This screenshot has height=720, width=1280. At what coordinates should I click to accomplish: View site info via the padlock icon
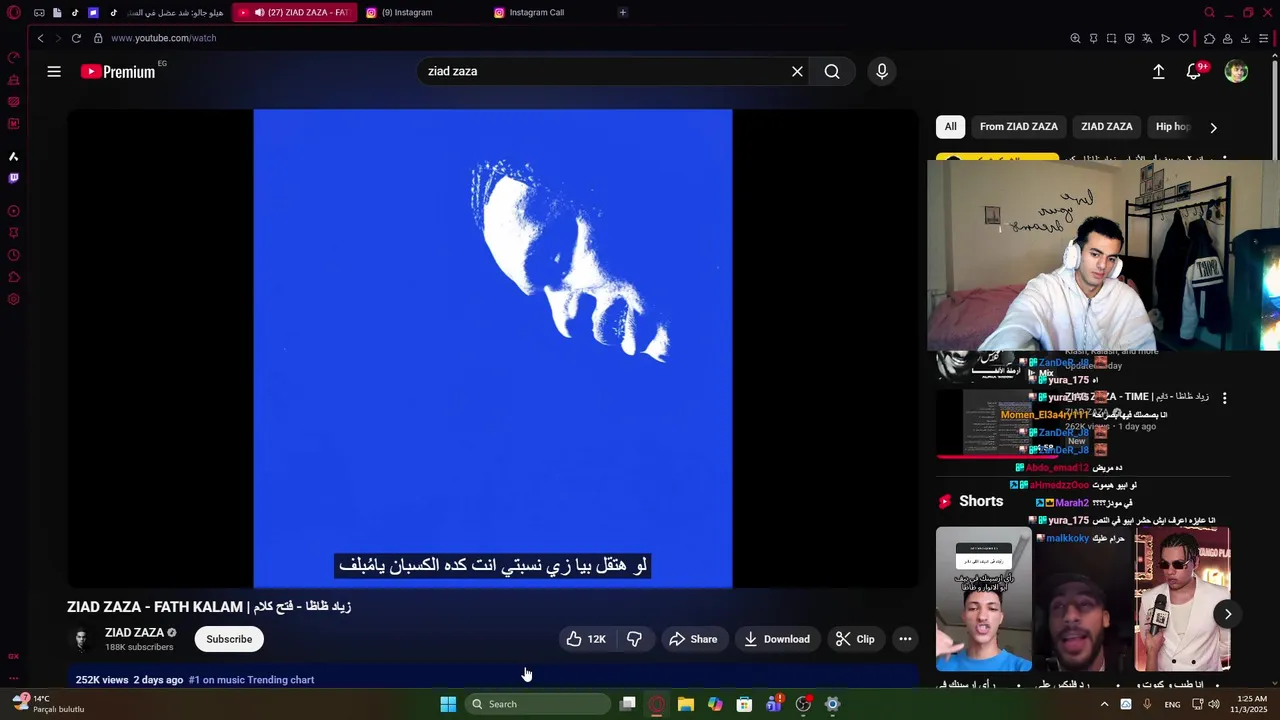point(98,38)
